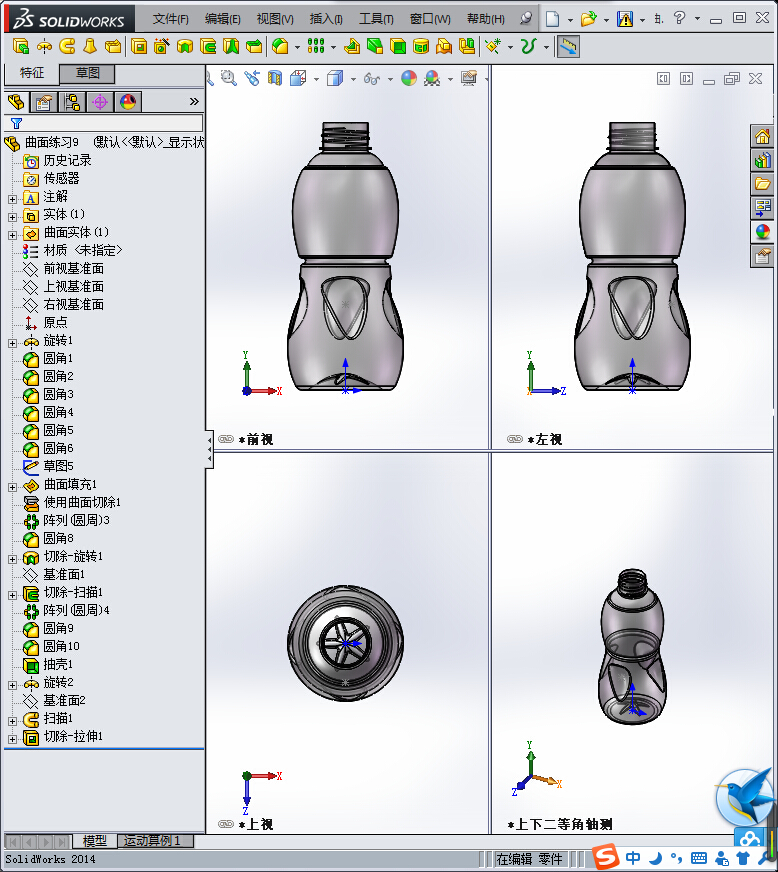The width and height of the screenshot is (778, 872).
Task: Select the Swept Boss/Base tool
Action: point(67,46)
